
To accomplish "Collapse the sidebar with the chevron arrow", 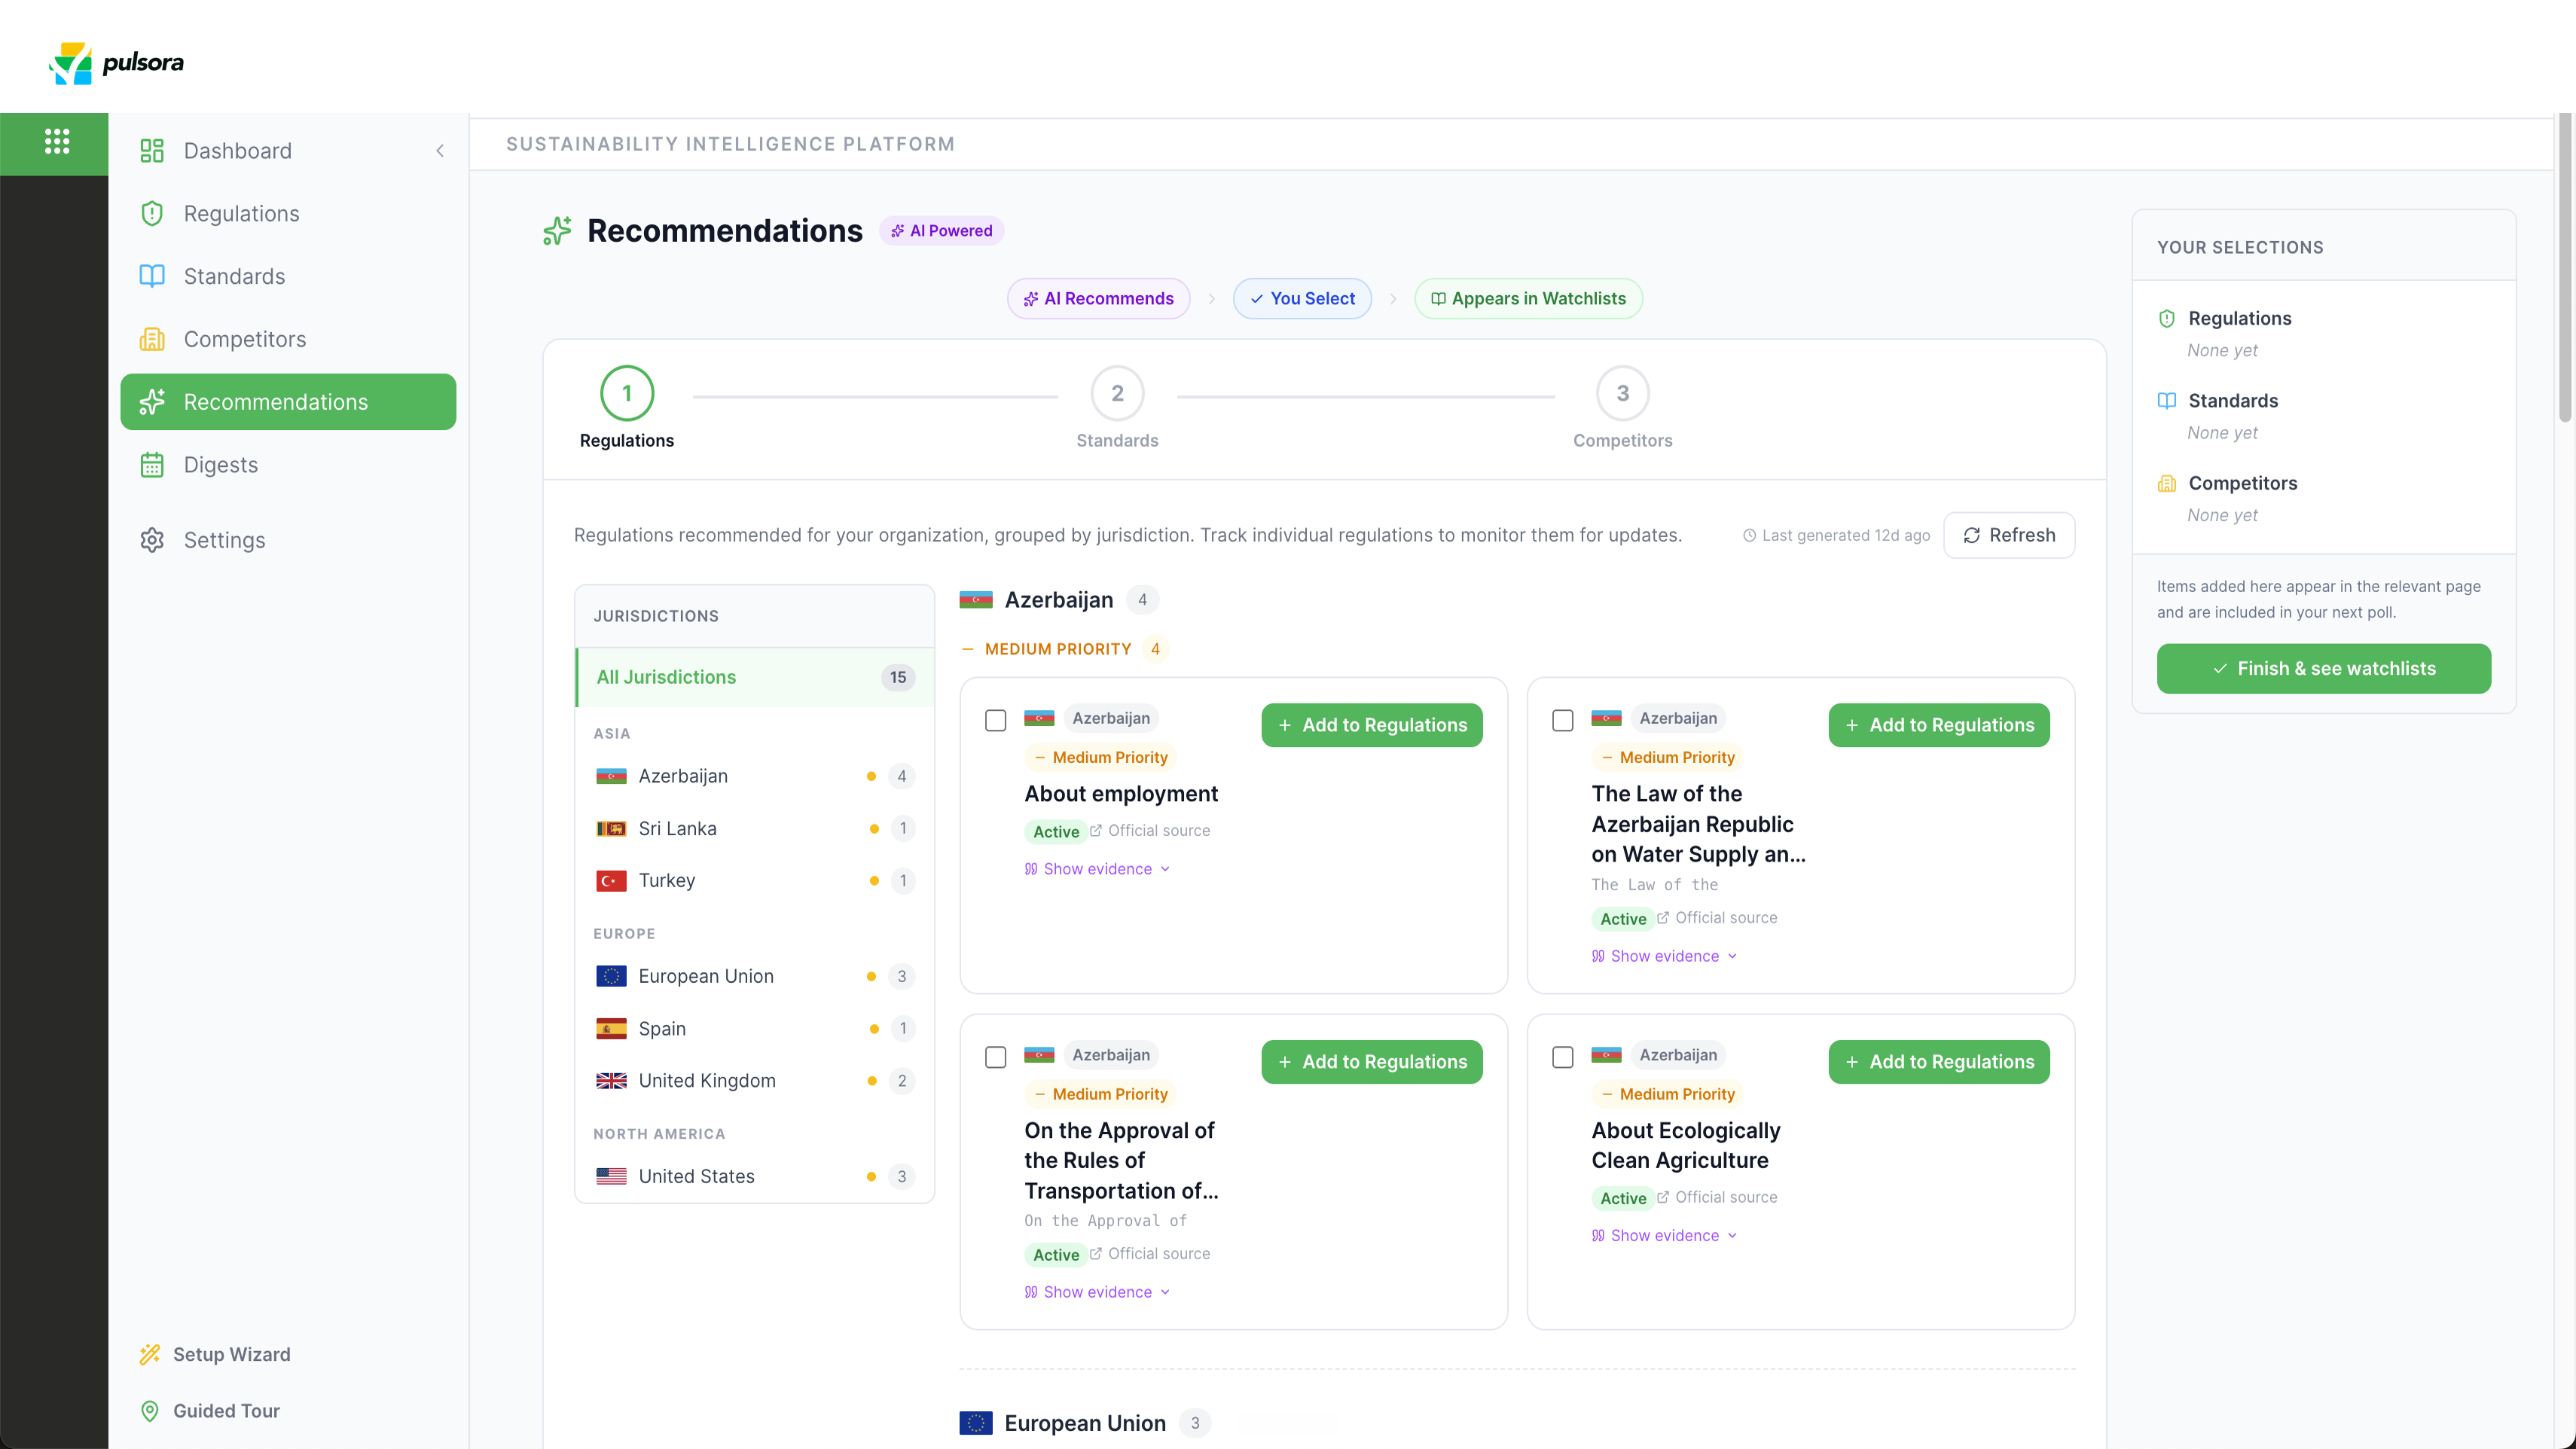I will click(x=440, y=151).
